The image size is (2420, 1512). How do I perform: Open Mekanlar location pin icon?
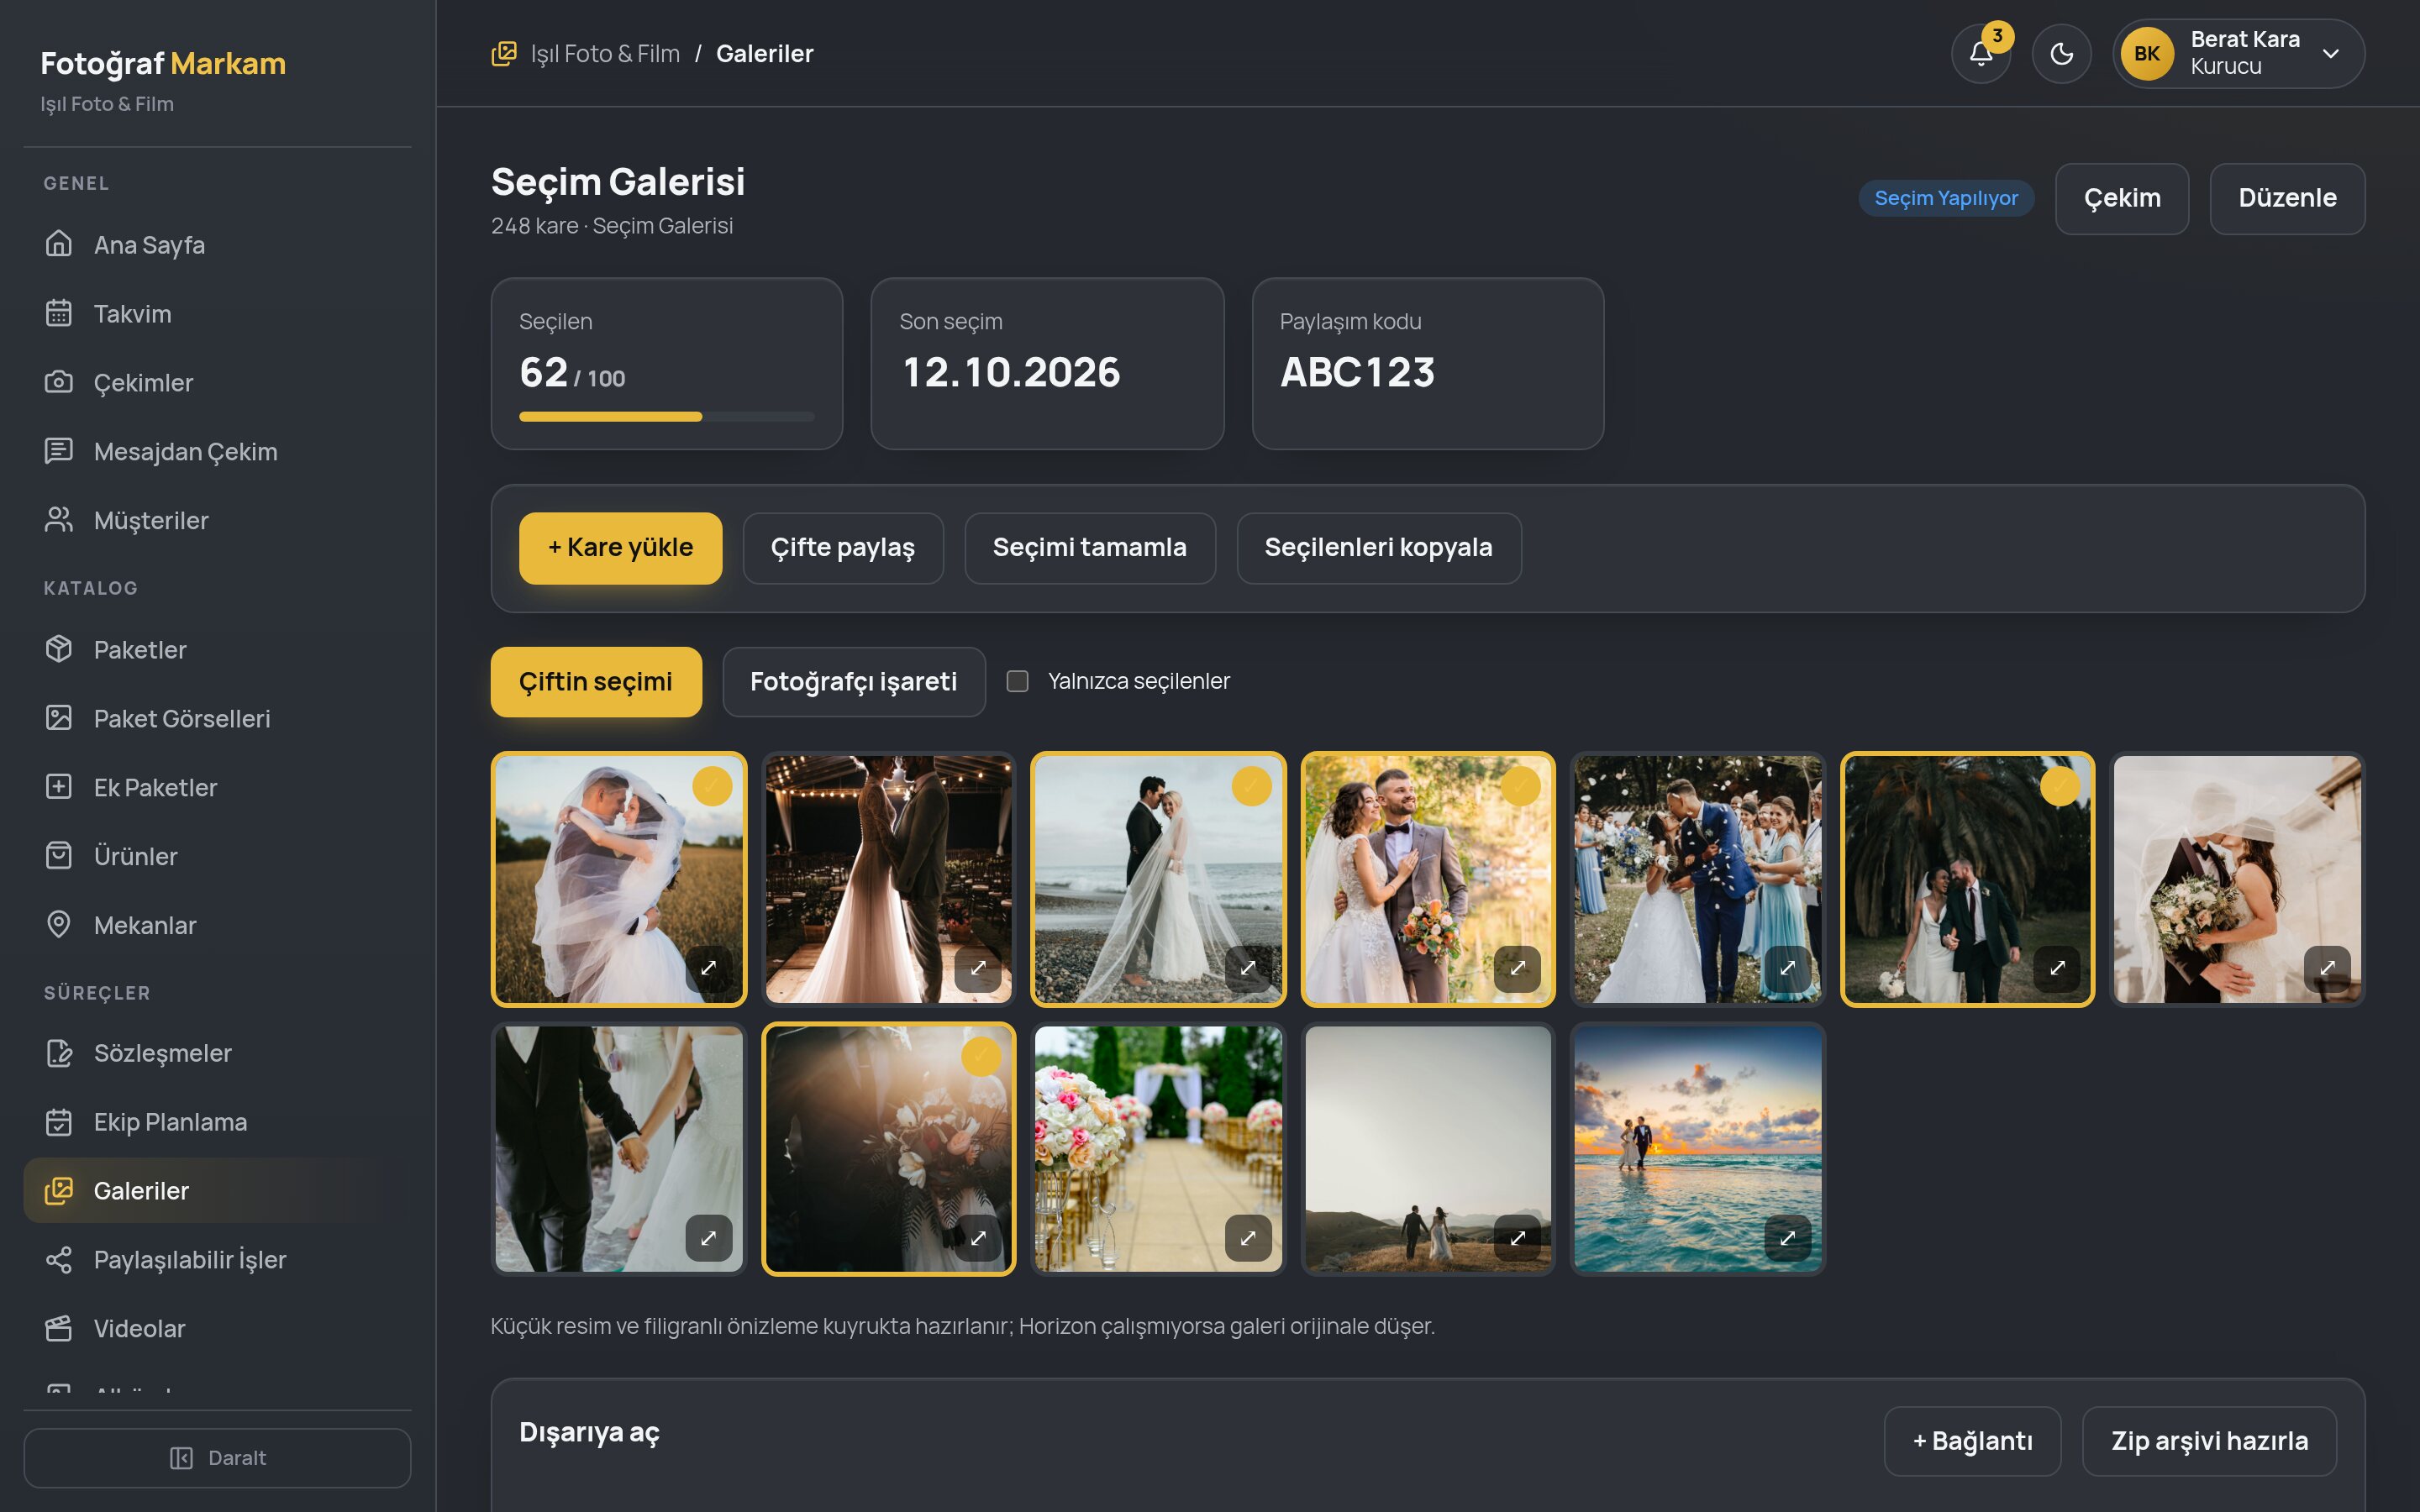(x=59, y=925)
